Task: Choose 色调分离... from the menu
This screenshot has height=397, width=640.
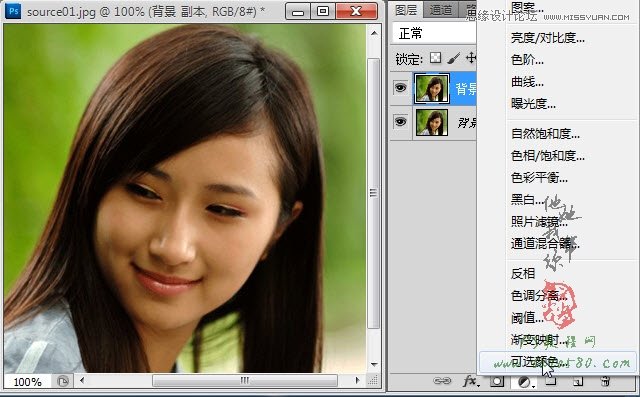Action: 539,295
